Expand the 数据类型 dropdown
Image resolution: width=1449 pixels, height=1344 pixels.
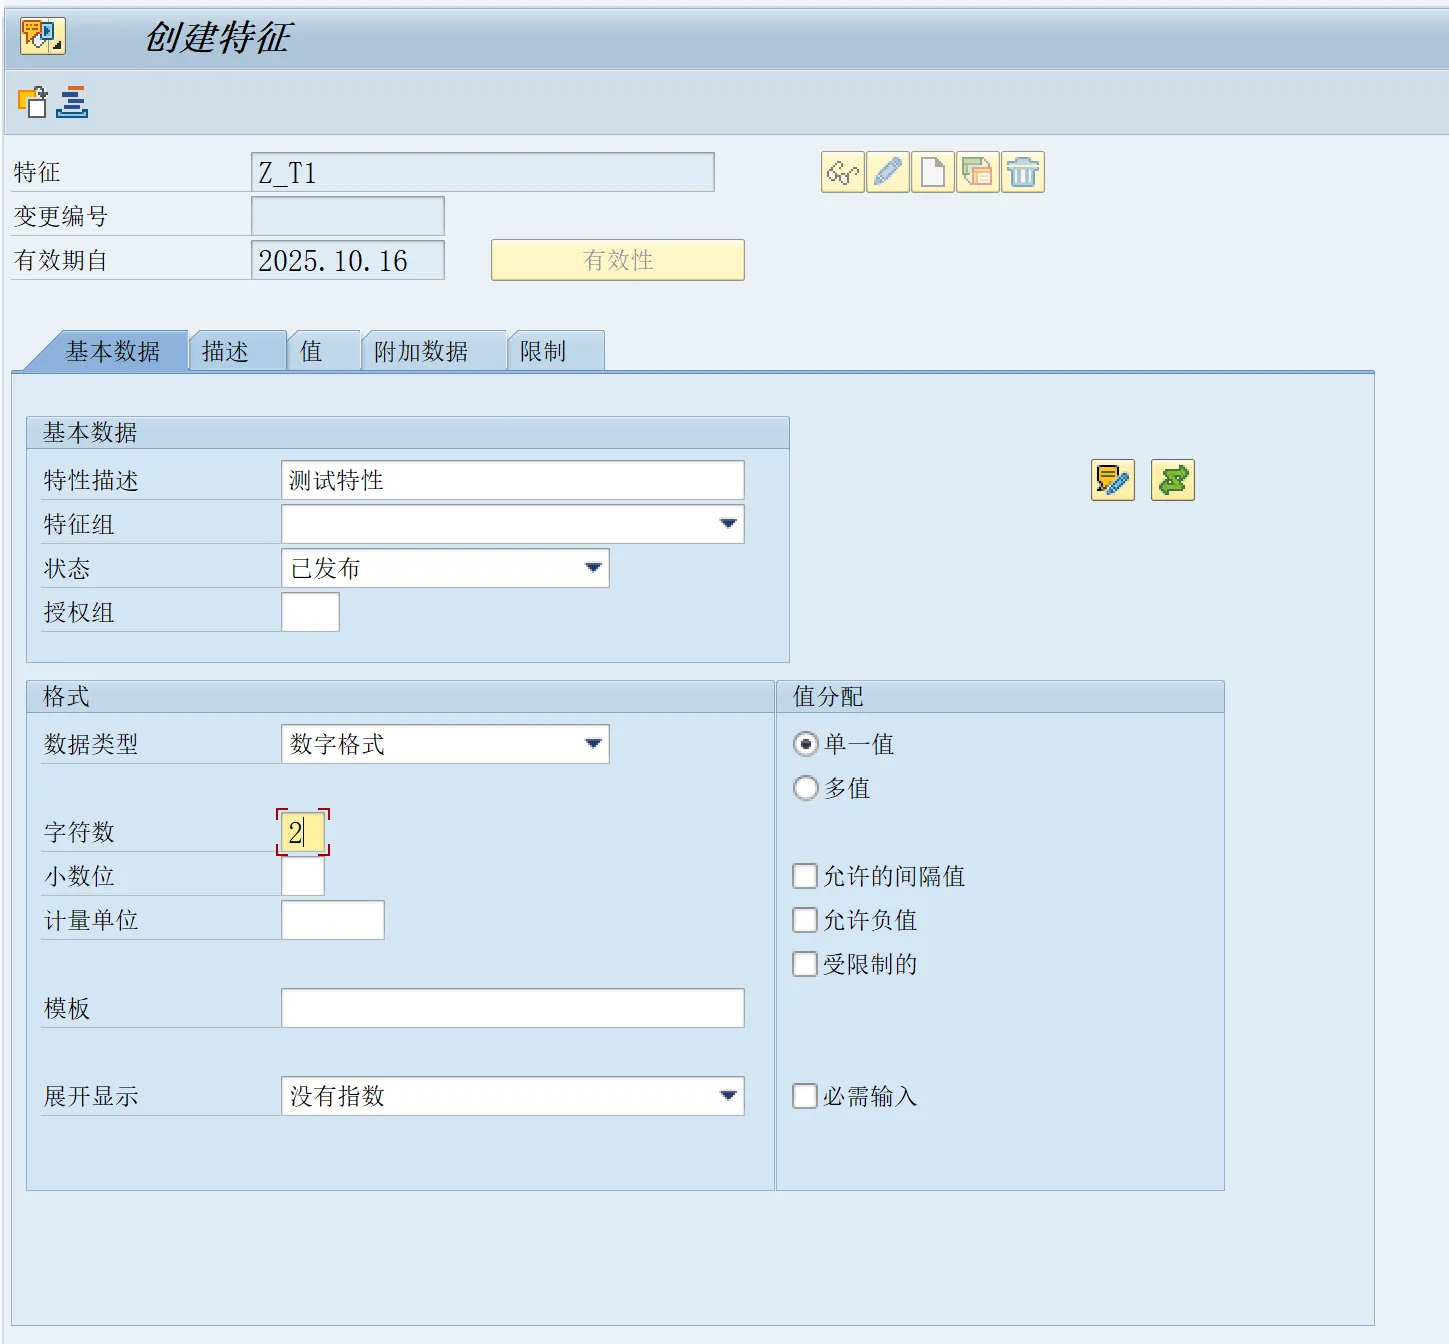coord(593,744)
